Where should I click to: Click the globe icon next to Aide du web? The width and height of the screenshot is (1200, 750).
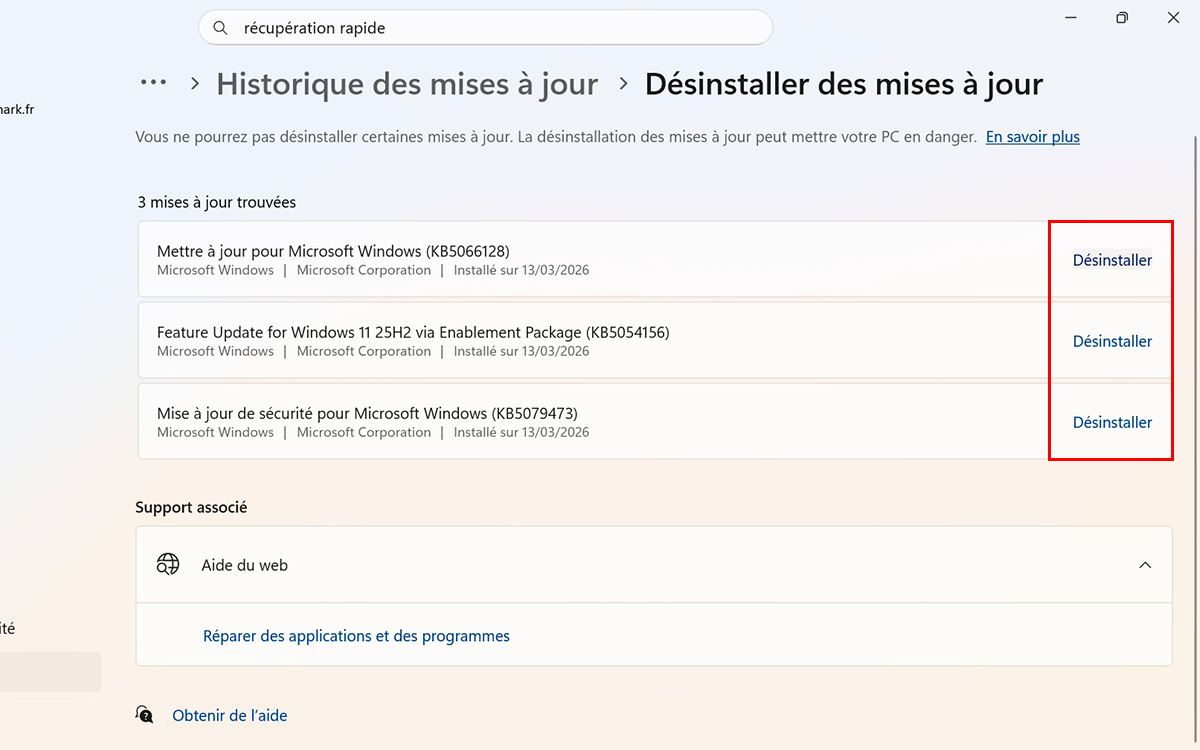(168, 564)
